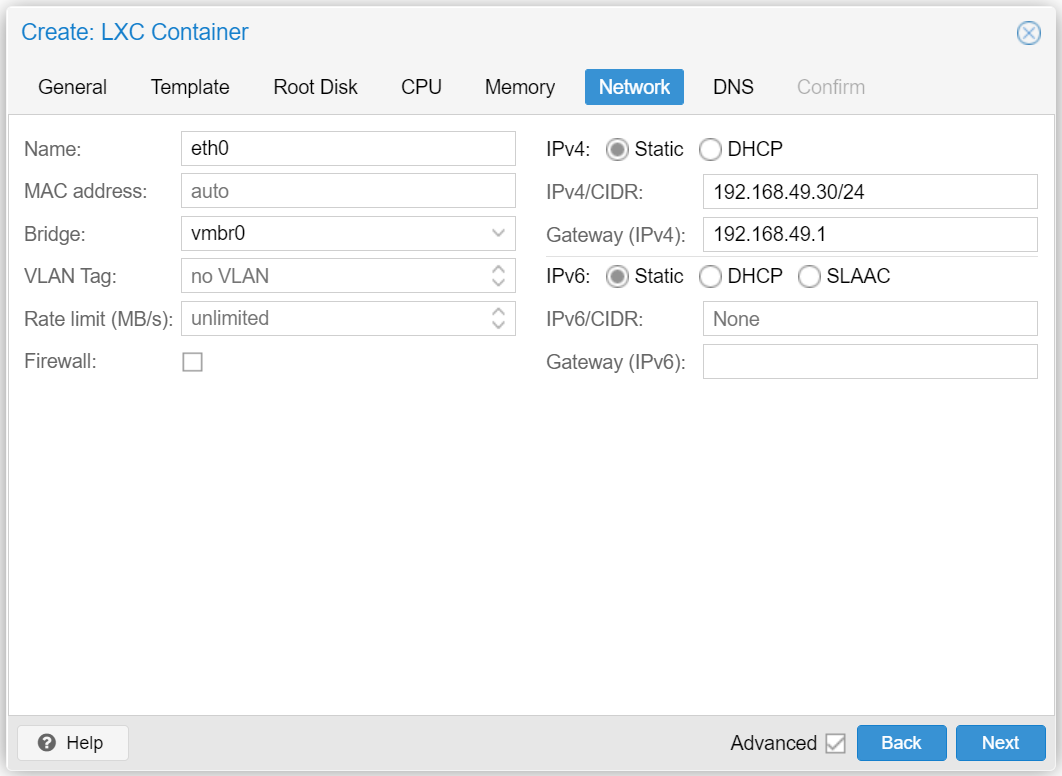This screenshot has width=1062, height=776.
Task: Uncheck the Advanced checkbox
Action: [837, 743]
